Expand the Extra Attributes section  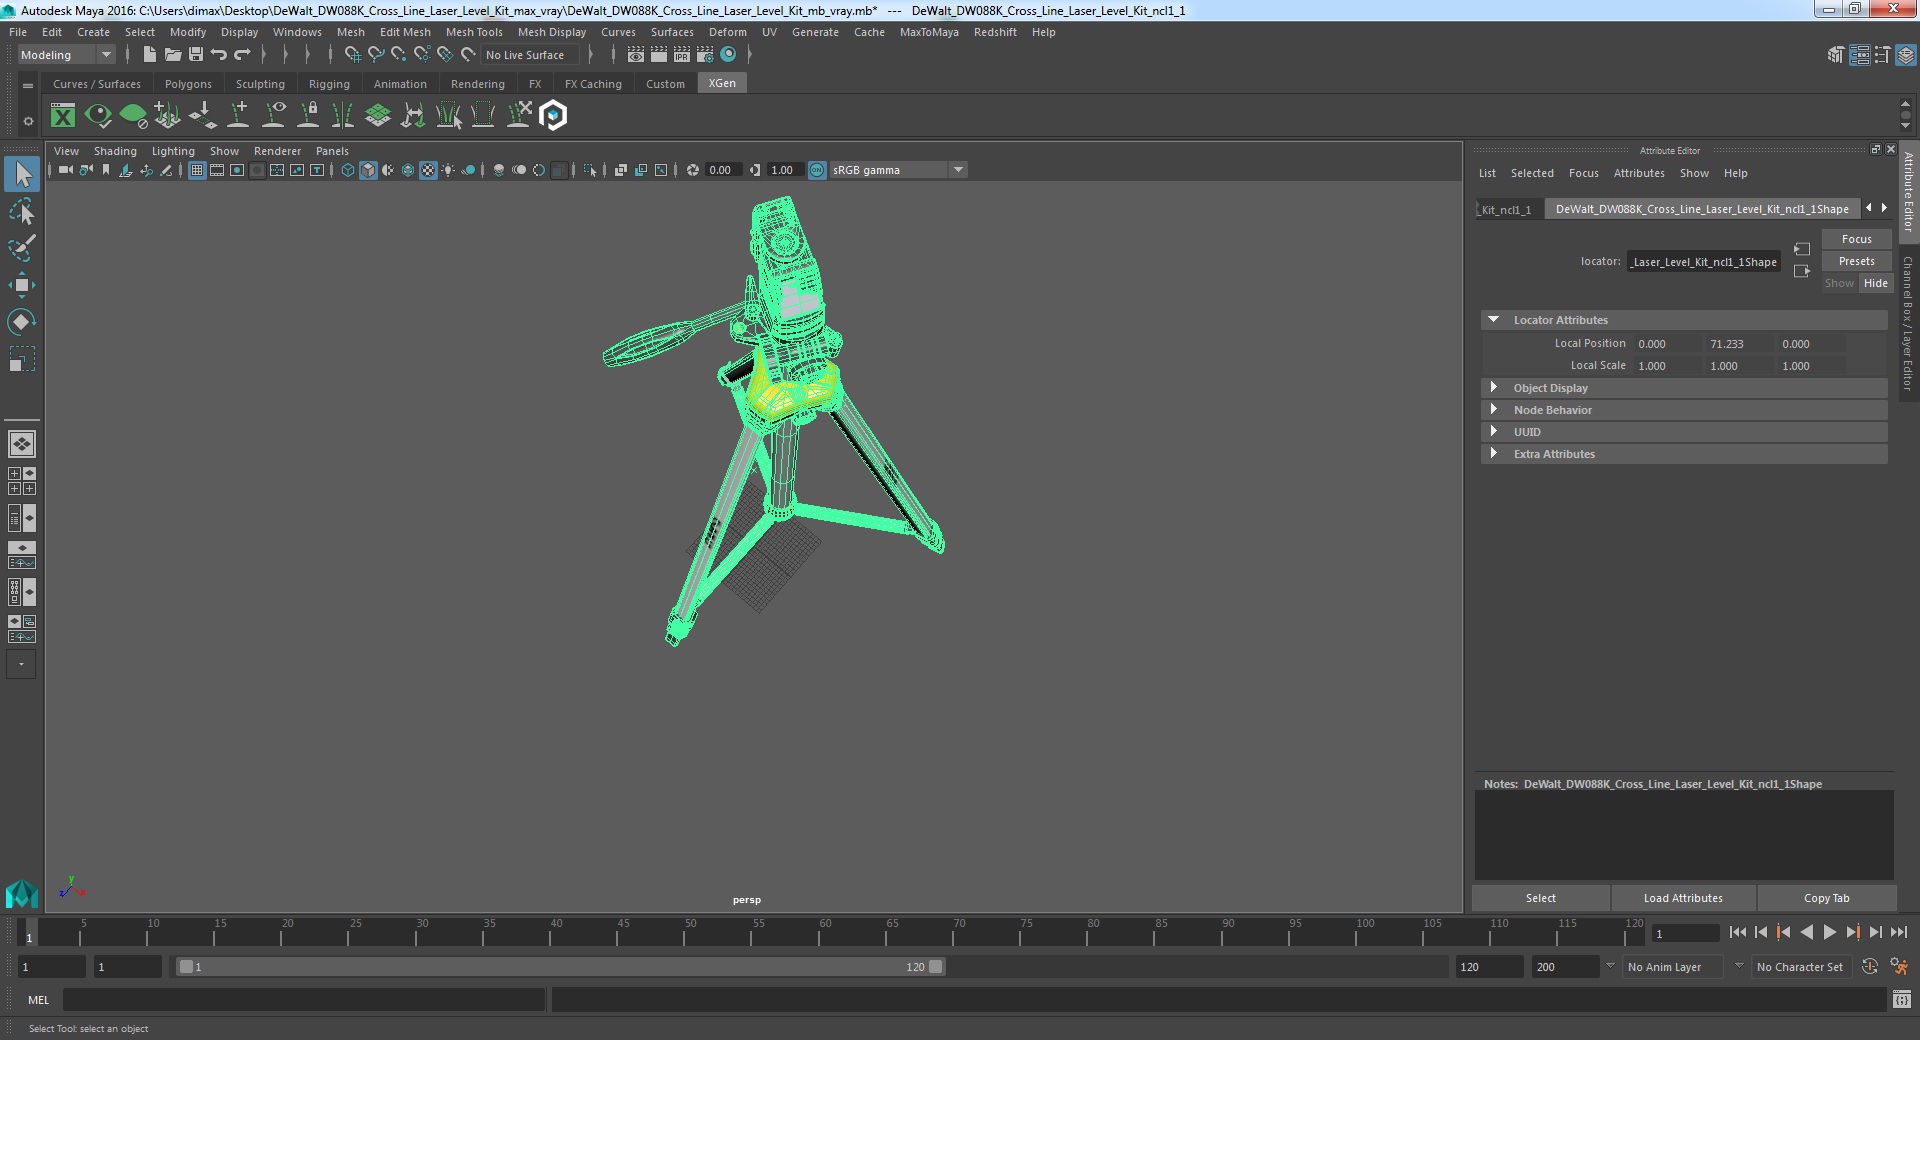coord(1494,454)
